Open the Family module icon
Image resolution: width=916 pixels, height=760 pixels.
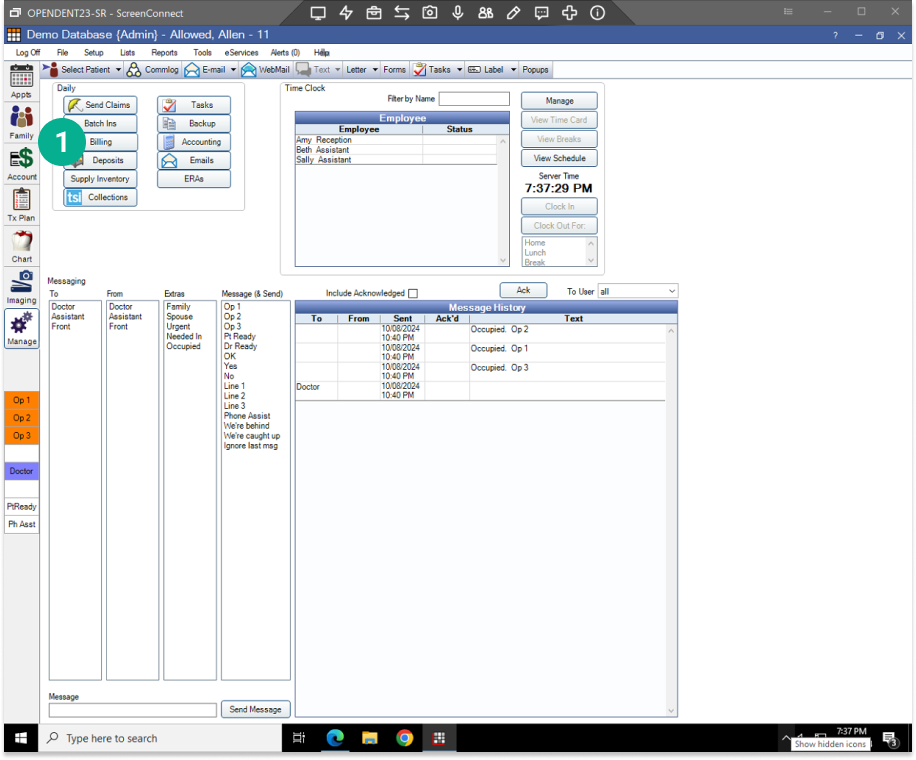[21, 122]
